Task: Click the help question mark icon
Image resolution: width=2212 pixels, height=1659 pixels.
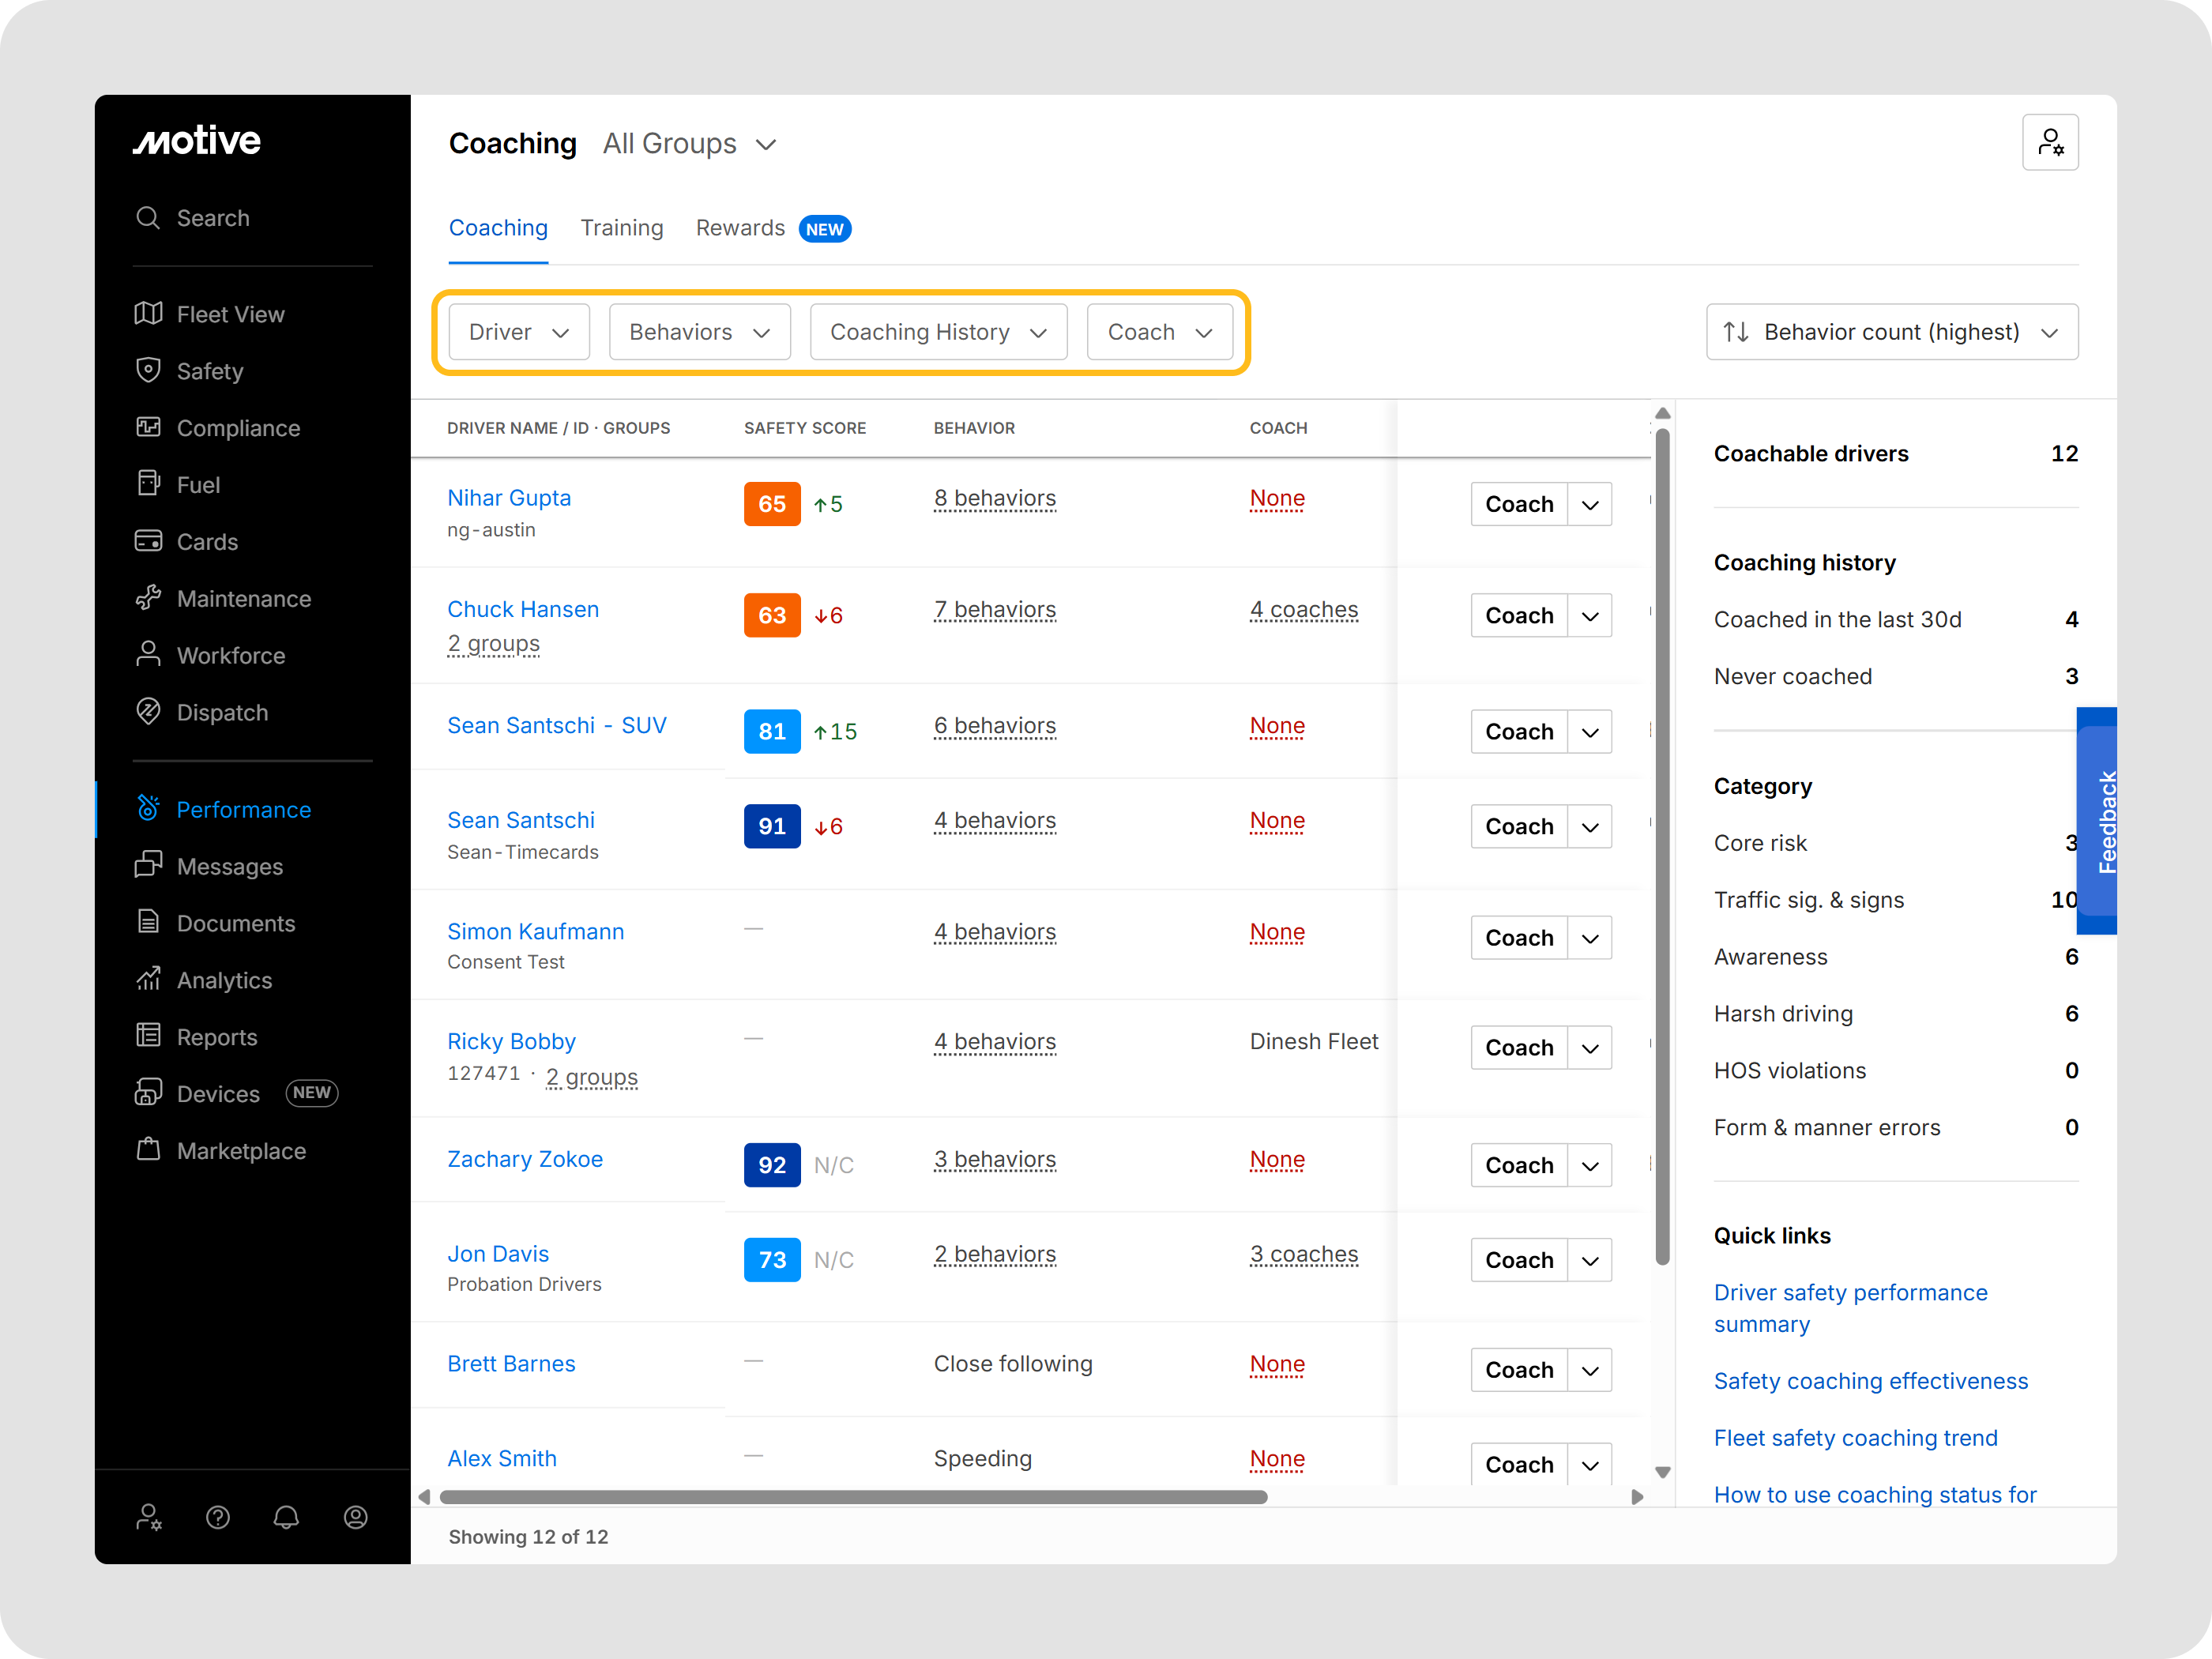Action: (217, 1517)
